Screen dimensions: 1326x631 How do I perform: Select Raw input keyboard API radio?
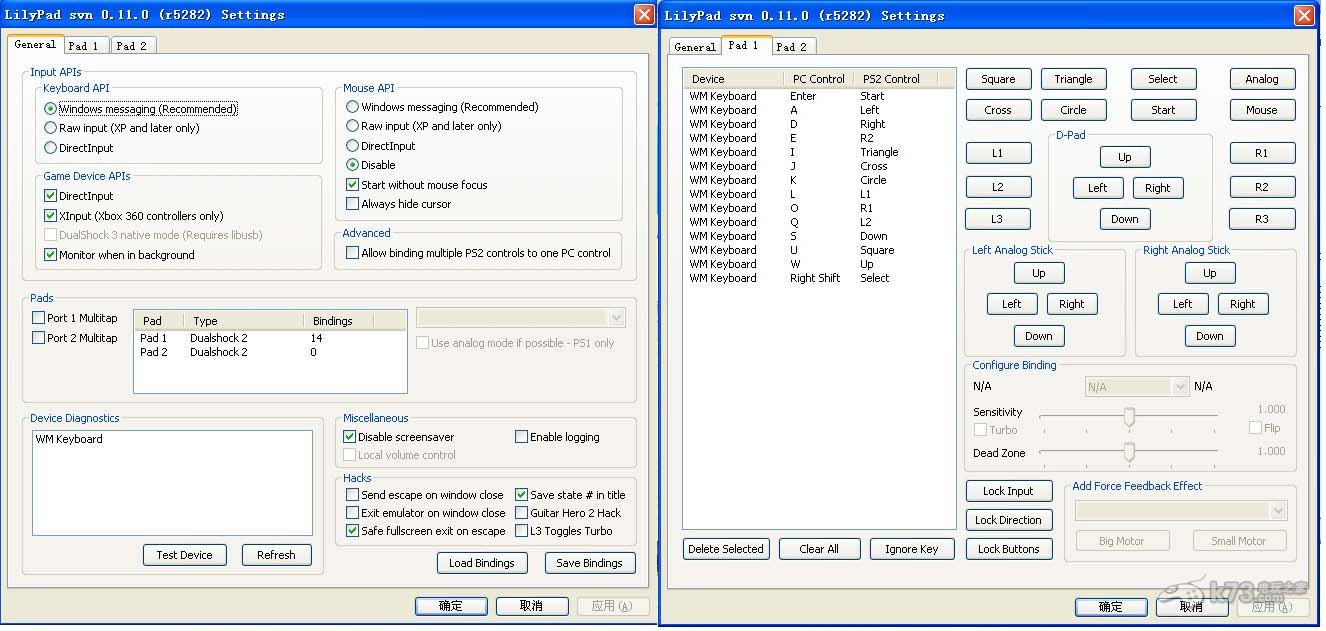point(51,128)
